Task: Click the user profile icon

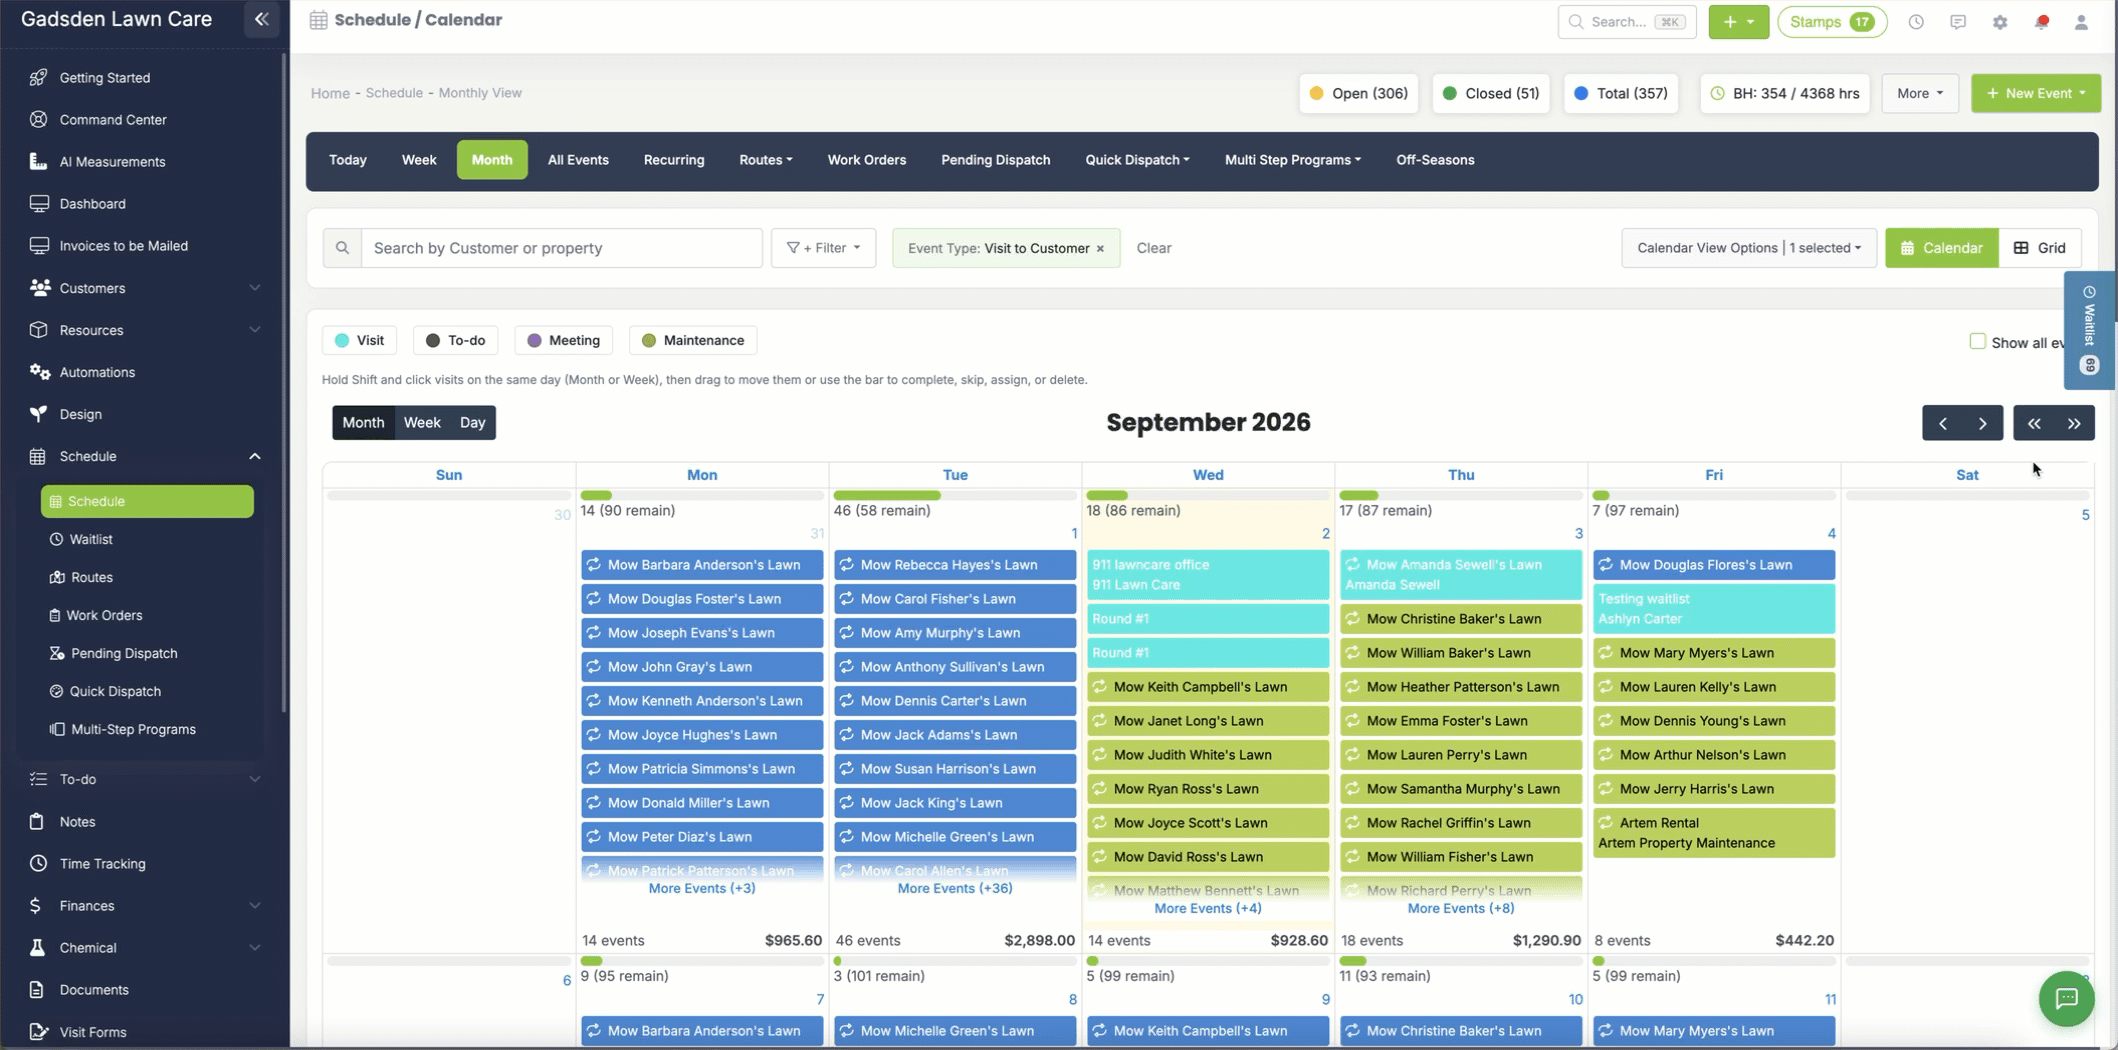Action: tap(2081, 22)
